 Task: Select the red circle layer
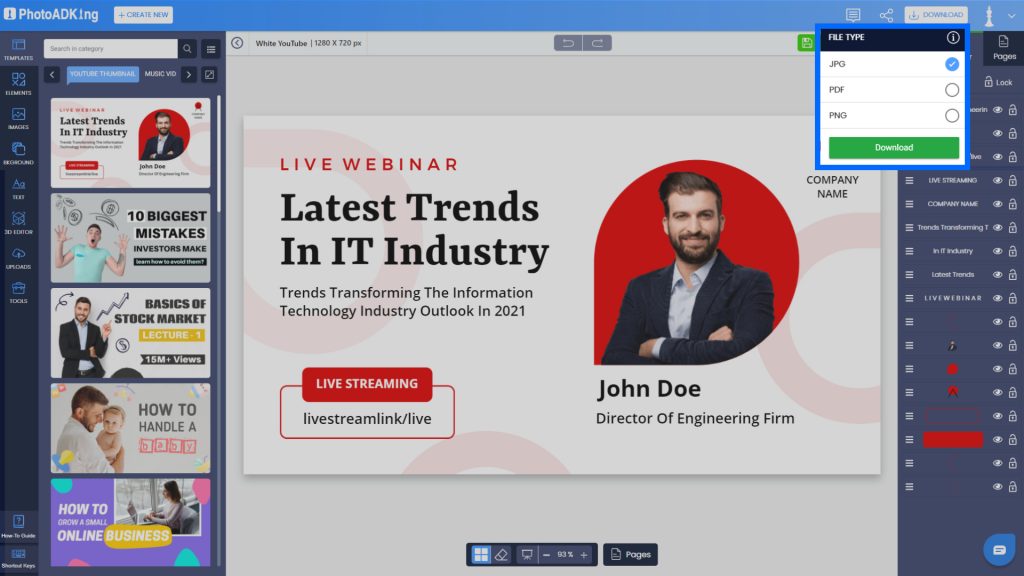[953, 369]
